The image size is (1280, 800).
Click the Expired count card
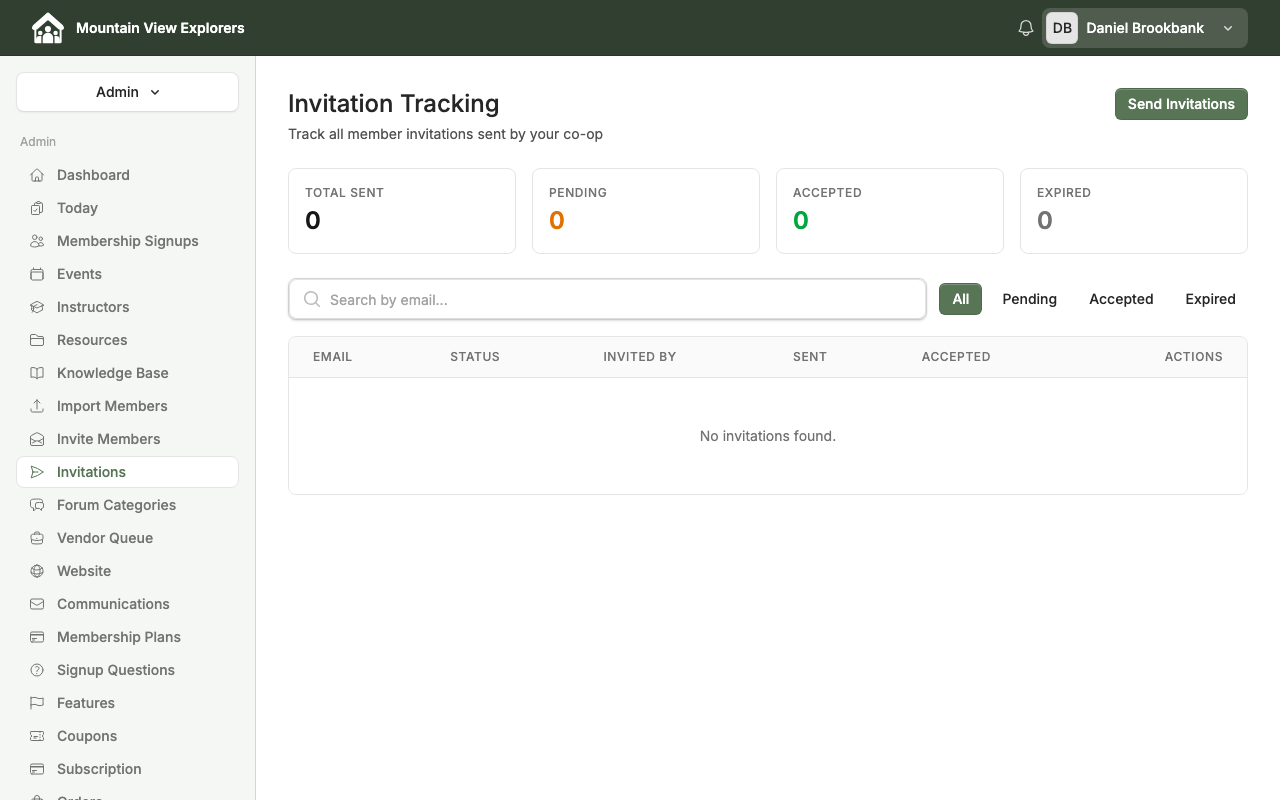pos(1134,211)
